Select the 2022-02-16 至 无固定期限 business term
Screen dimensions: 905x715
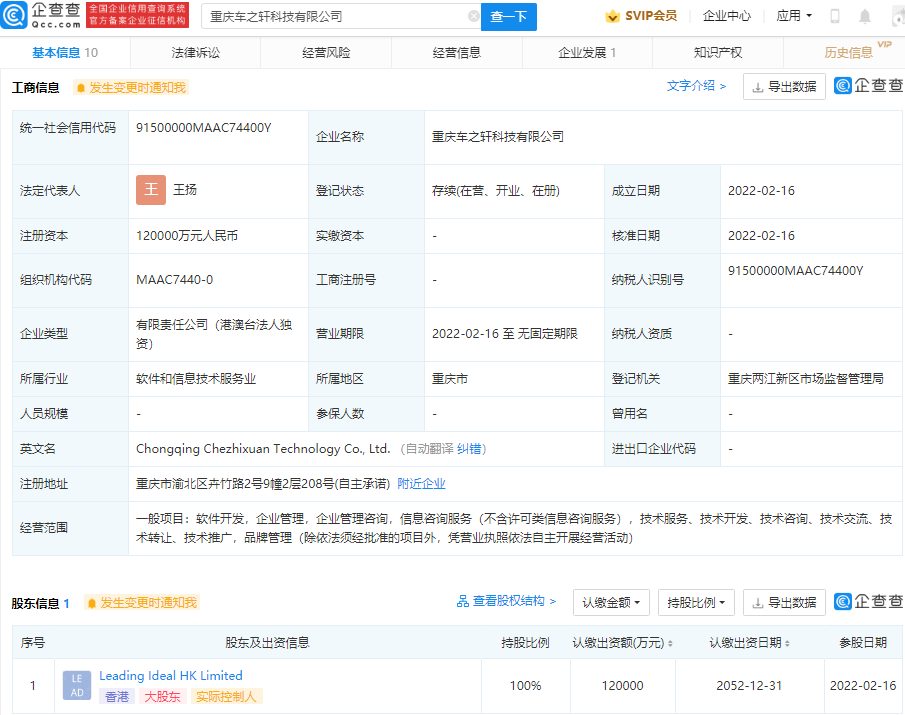[505, 334]
